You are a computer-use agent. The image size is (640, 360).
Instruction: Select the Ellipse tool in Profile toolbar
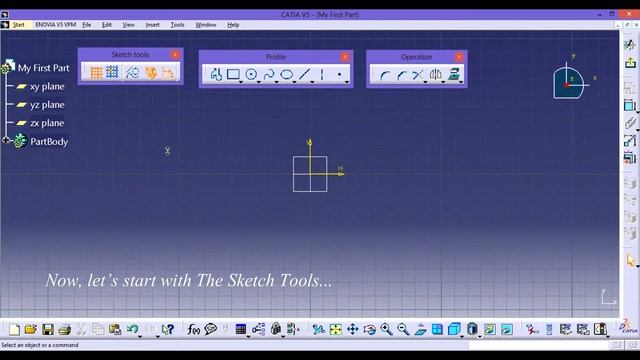[287, 74]
